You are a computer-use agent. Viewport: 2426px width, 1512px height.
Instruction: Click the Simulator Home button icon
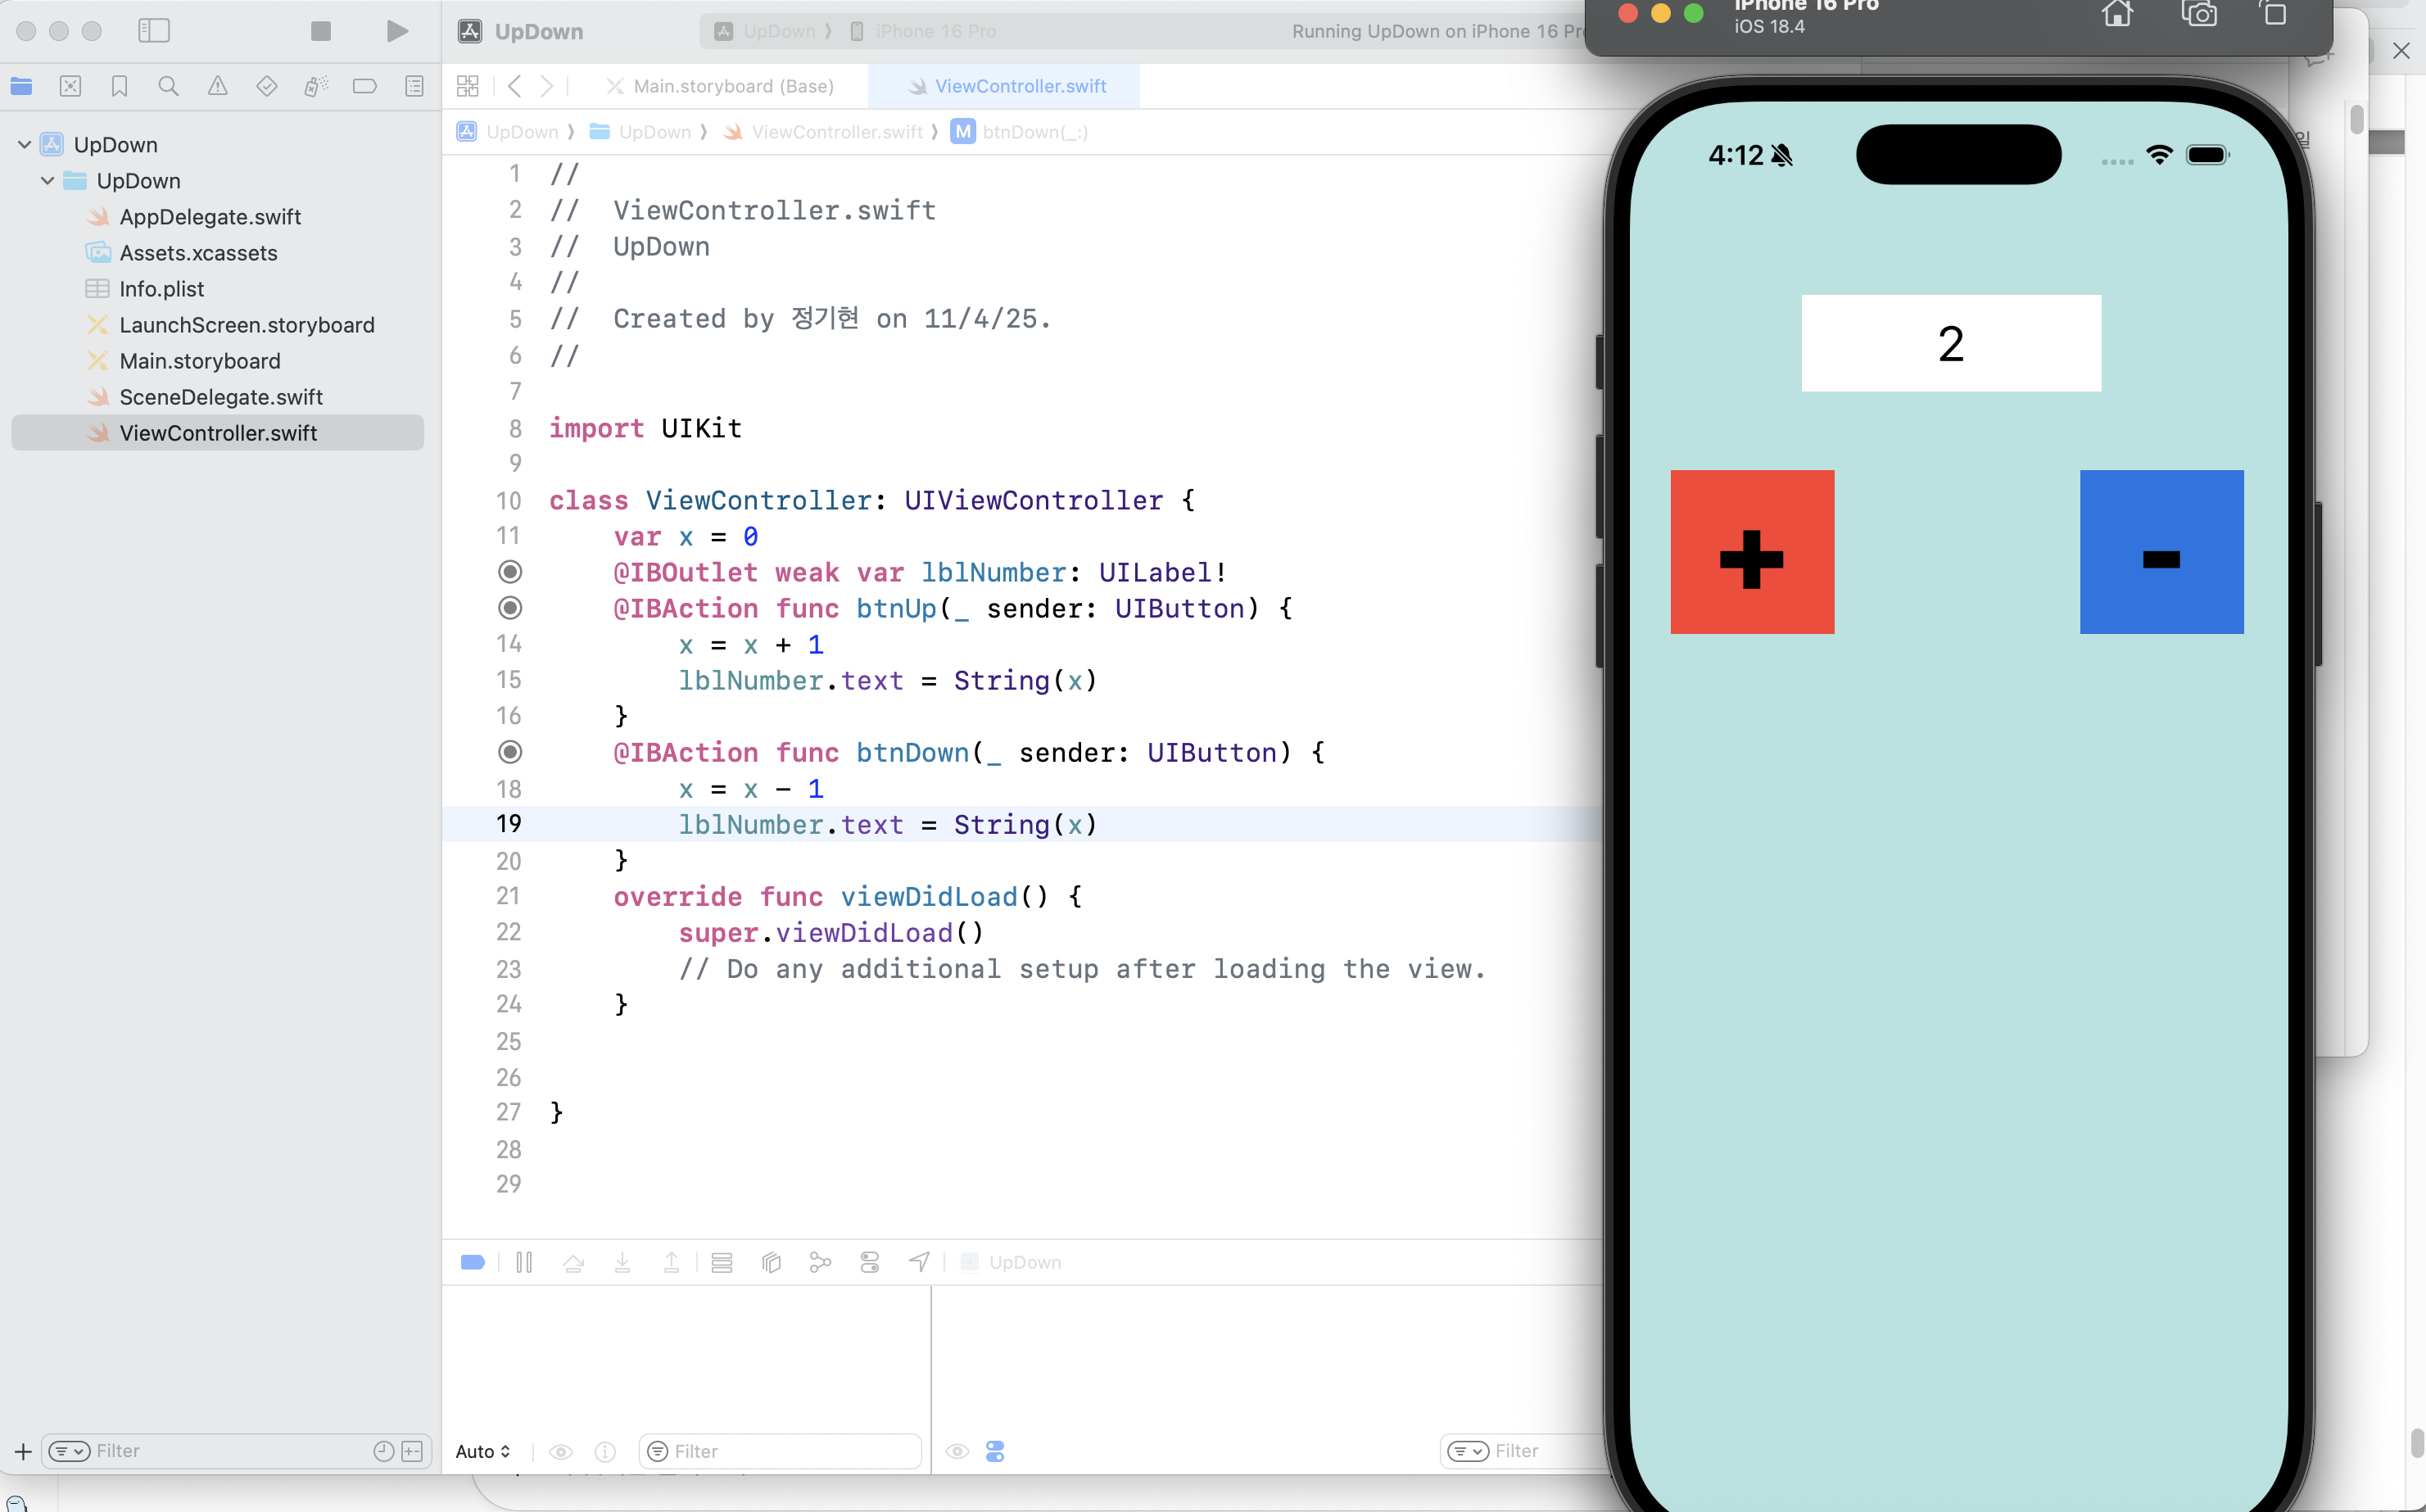click(x=2117, y=14)
